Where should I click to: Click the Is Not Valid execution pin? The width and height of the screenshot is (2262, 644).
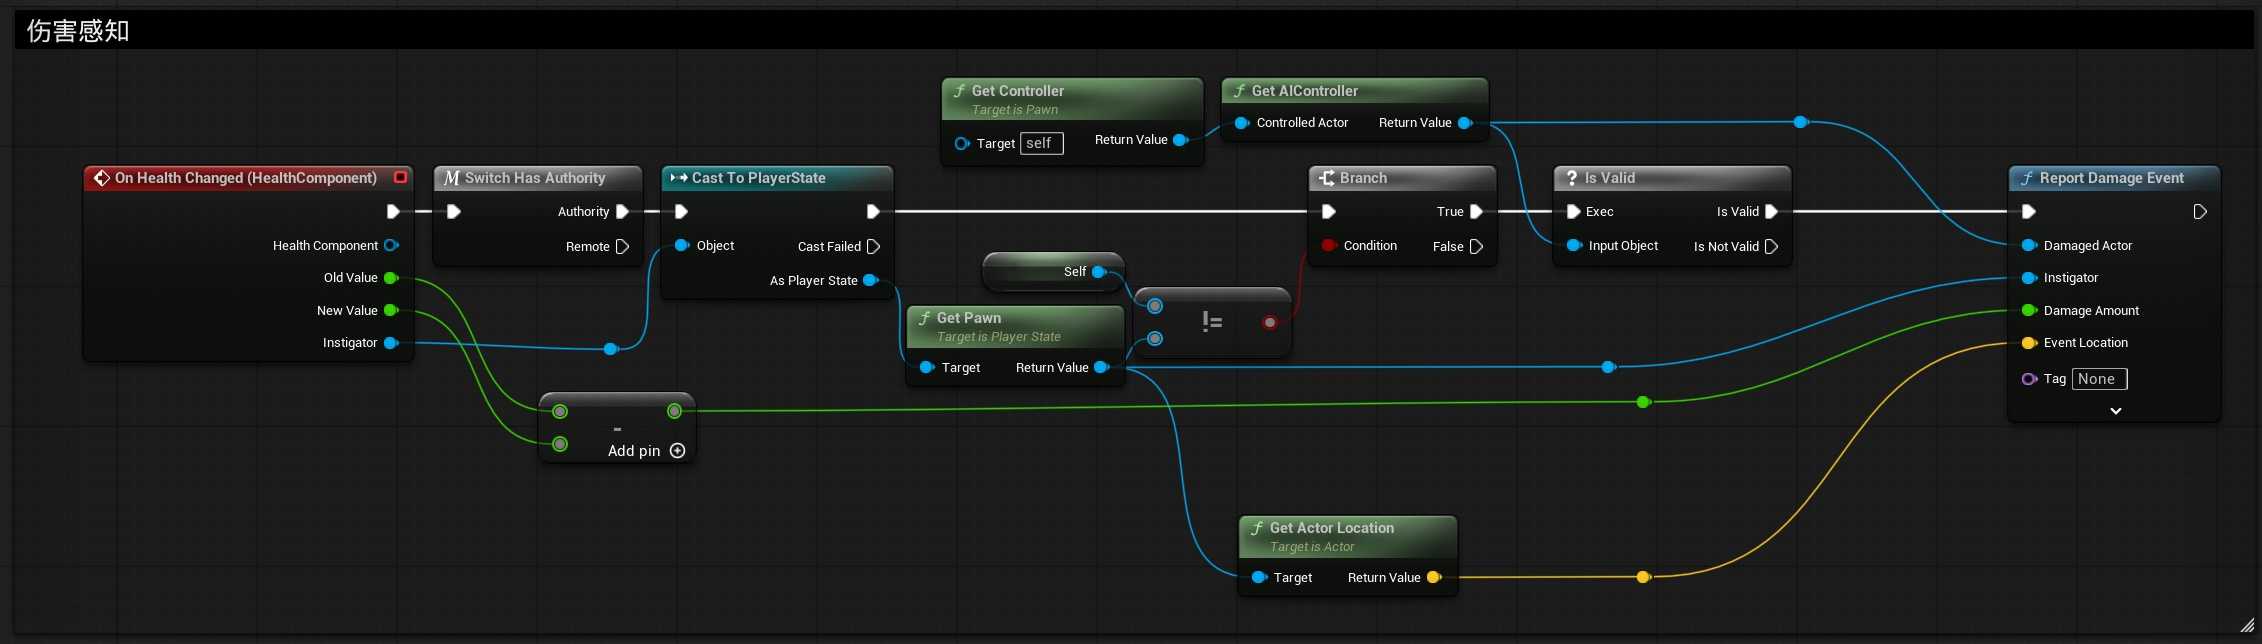pyautogui.click(x=1771, y=246)
